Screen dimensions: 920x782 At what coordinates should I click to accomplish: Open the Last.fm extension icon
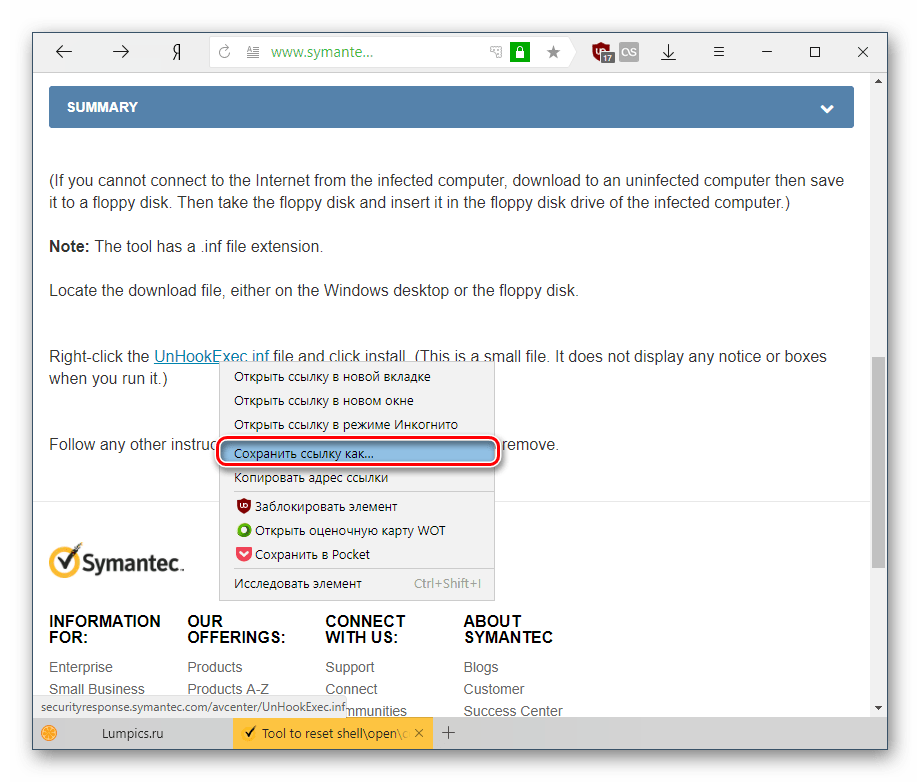(x=629, y=52)
